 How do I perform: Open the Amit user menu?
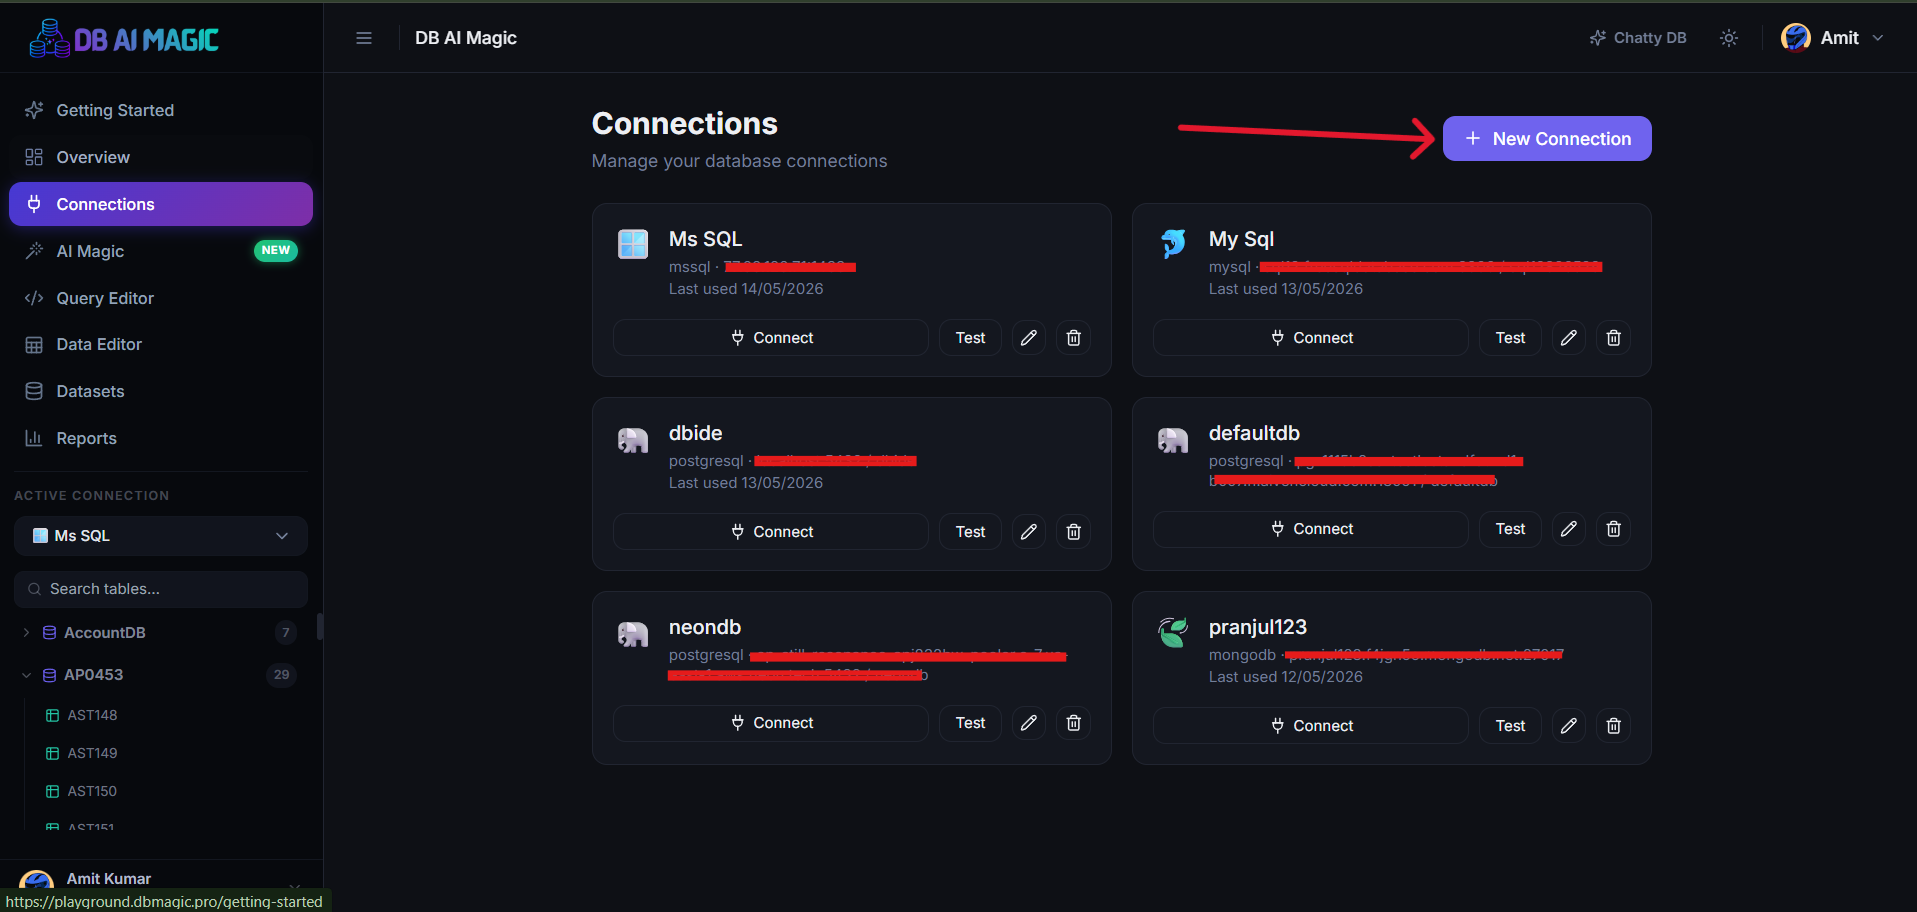pos(1833,38)
